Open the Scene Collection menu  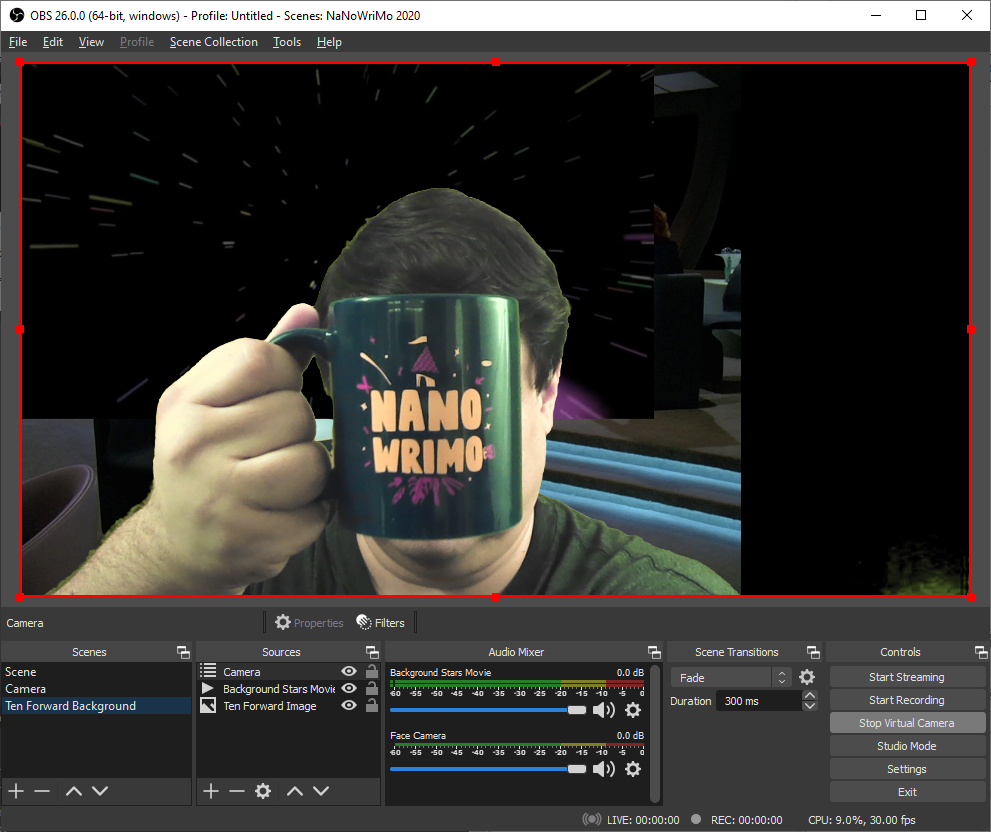214,42
